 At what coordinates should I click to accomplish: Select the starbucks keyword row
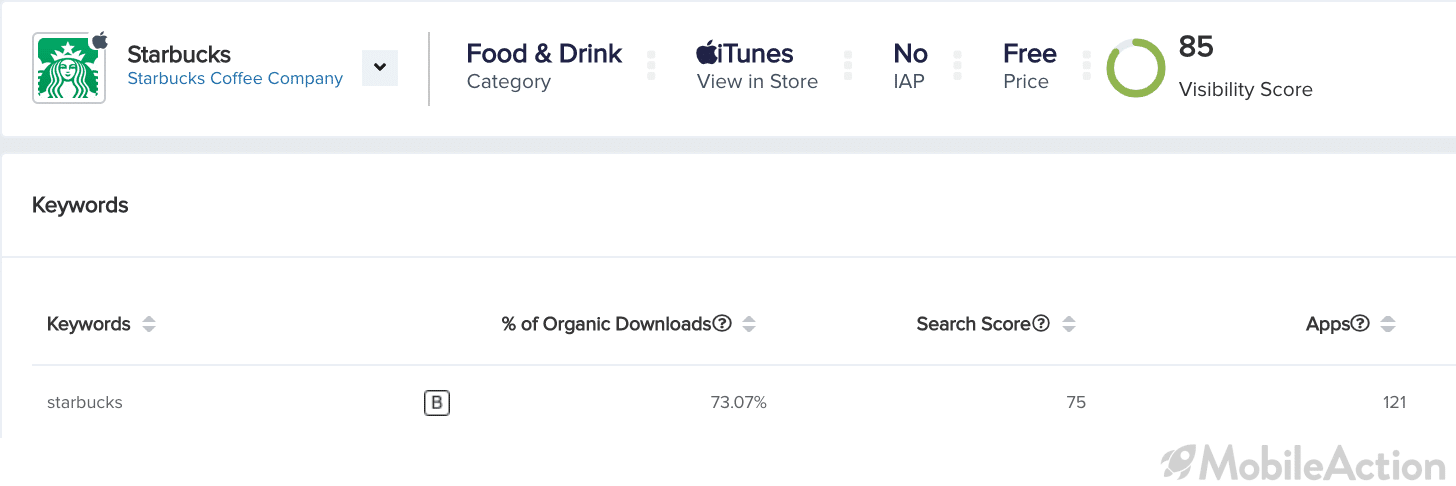pyautogui.click(x=728, y=403)
